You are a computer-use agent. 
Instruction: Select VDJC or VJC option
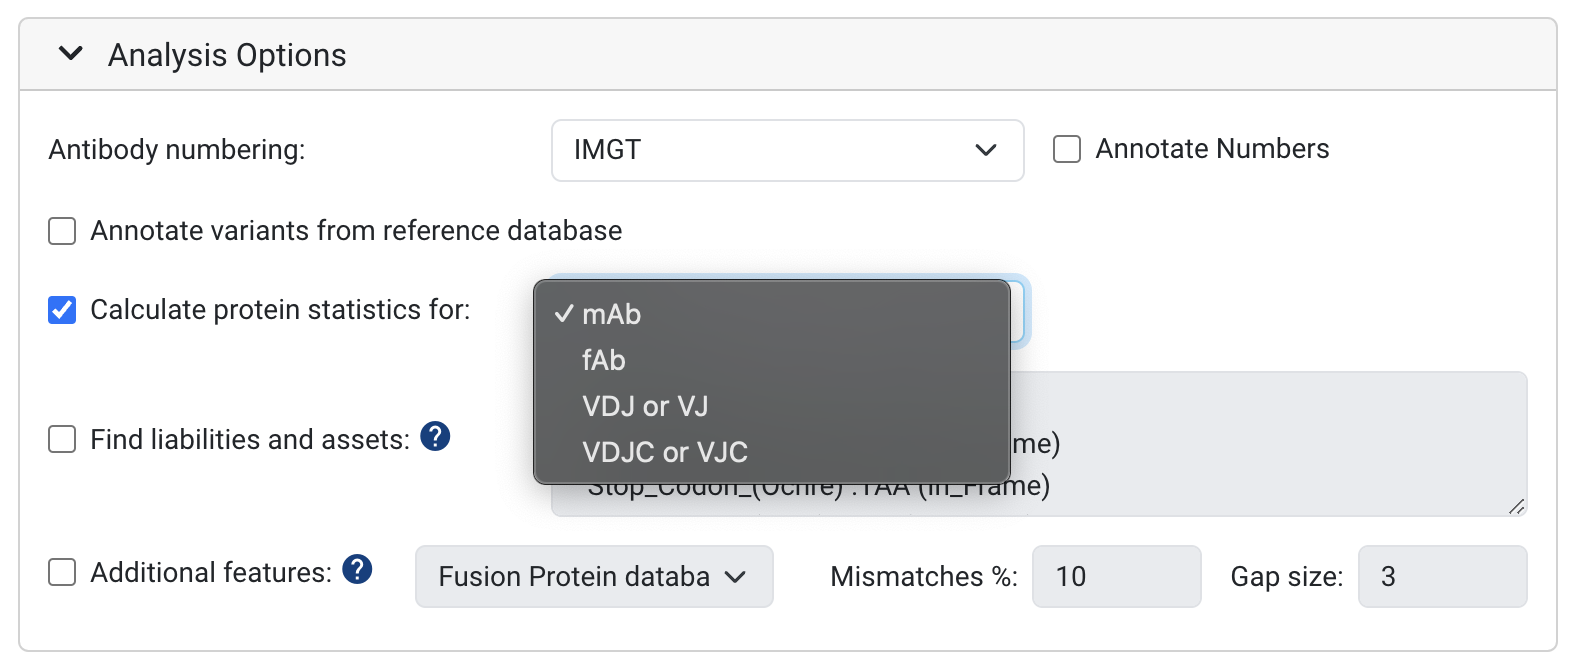665,452
